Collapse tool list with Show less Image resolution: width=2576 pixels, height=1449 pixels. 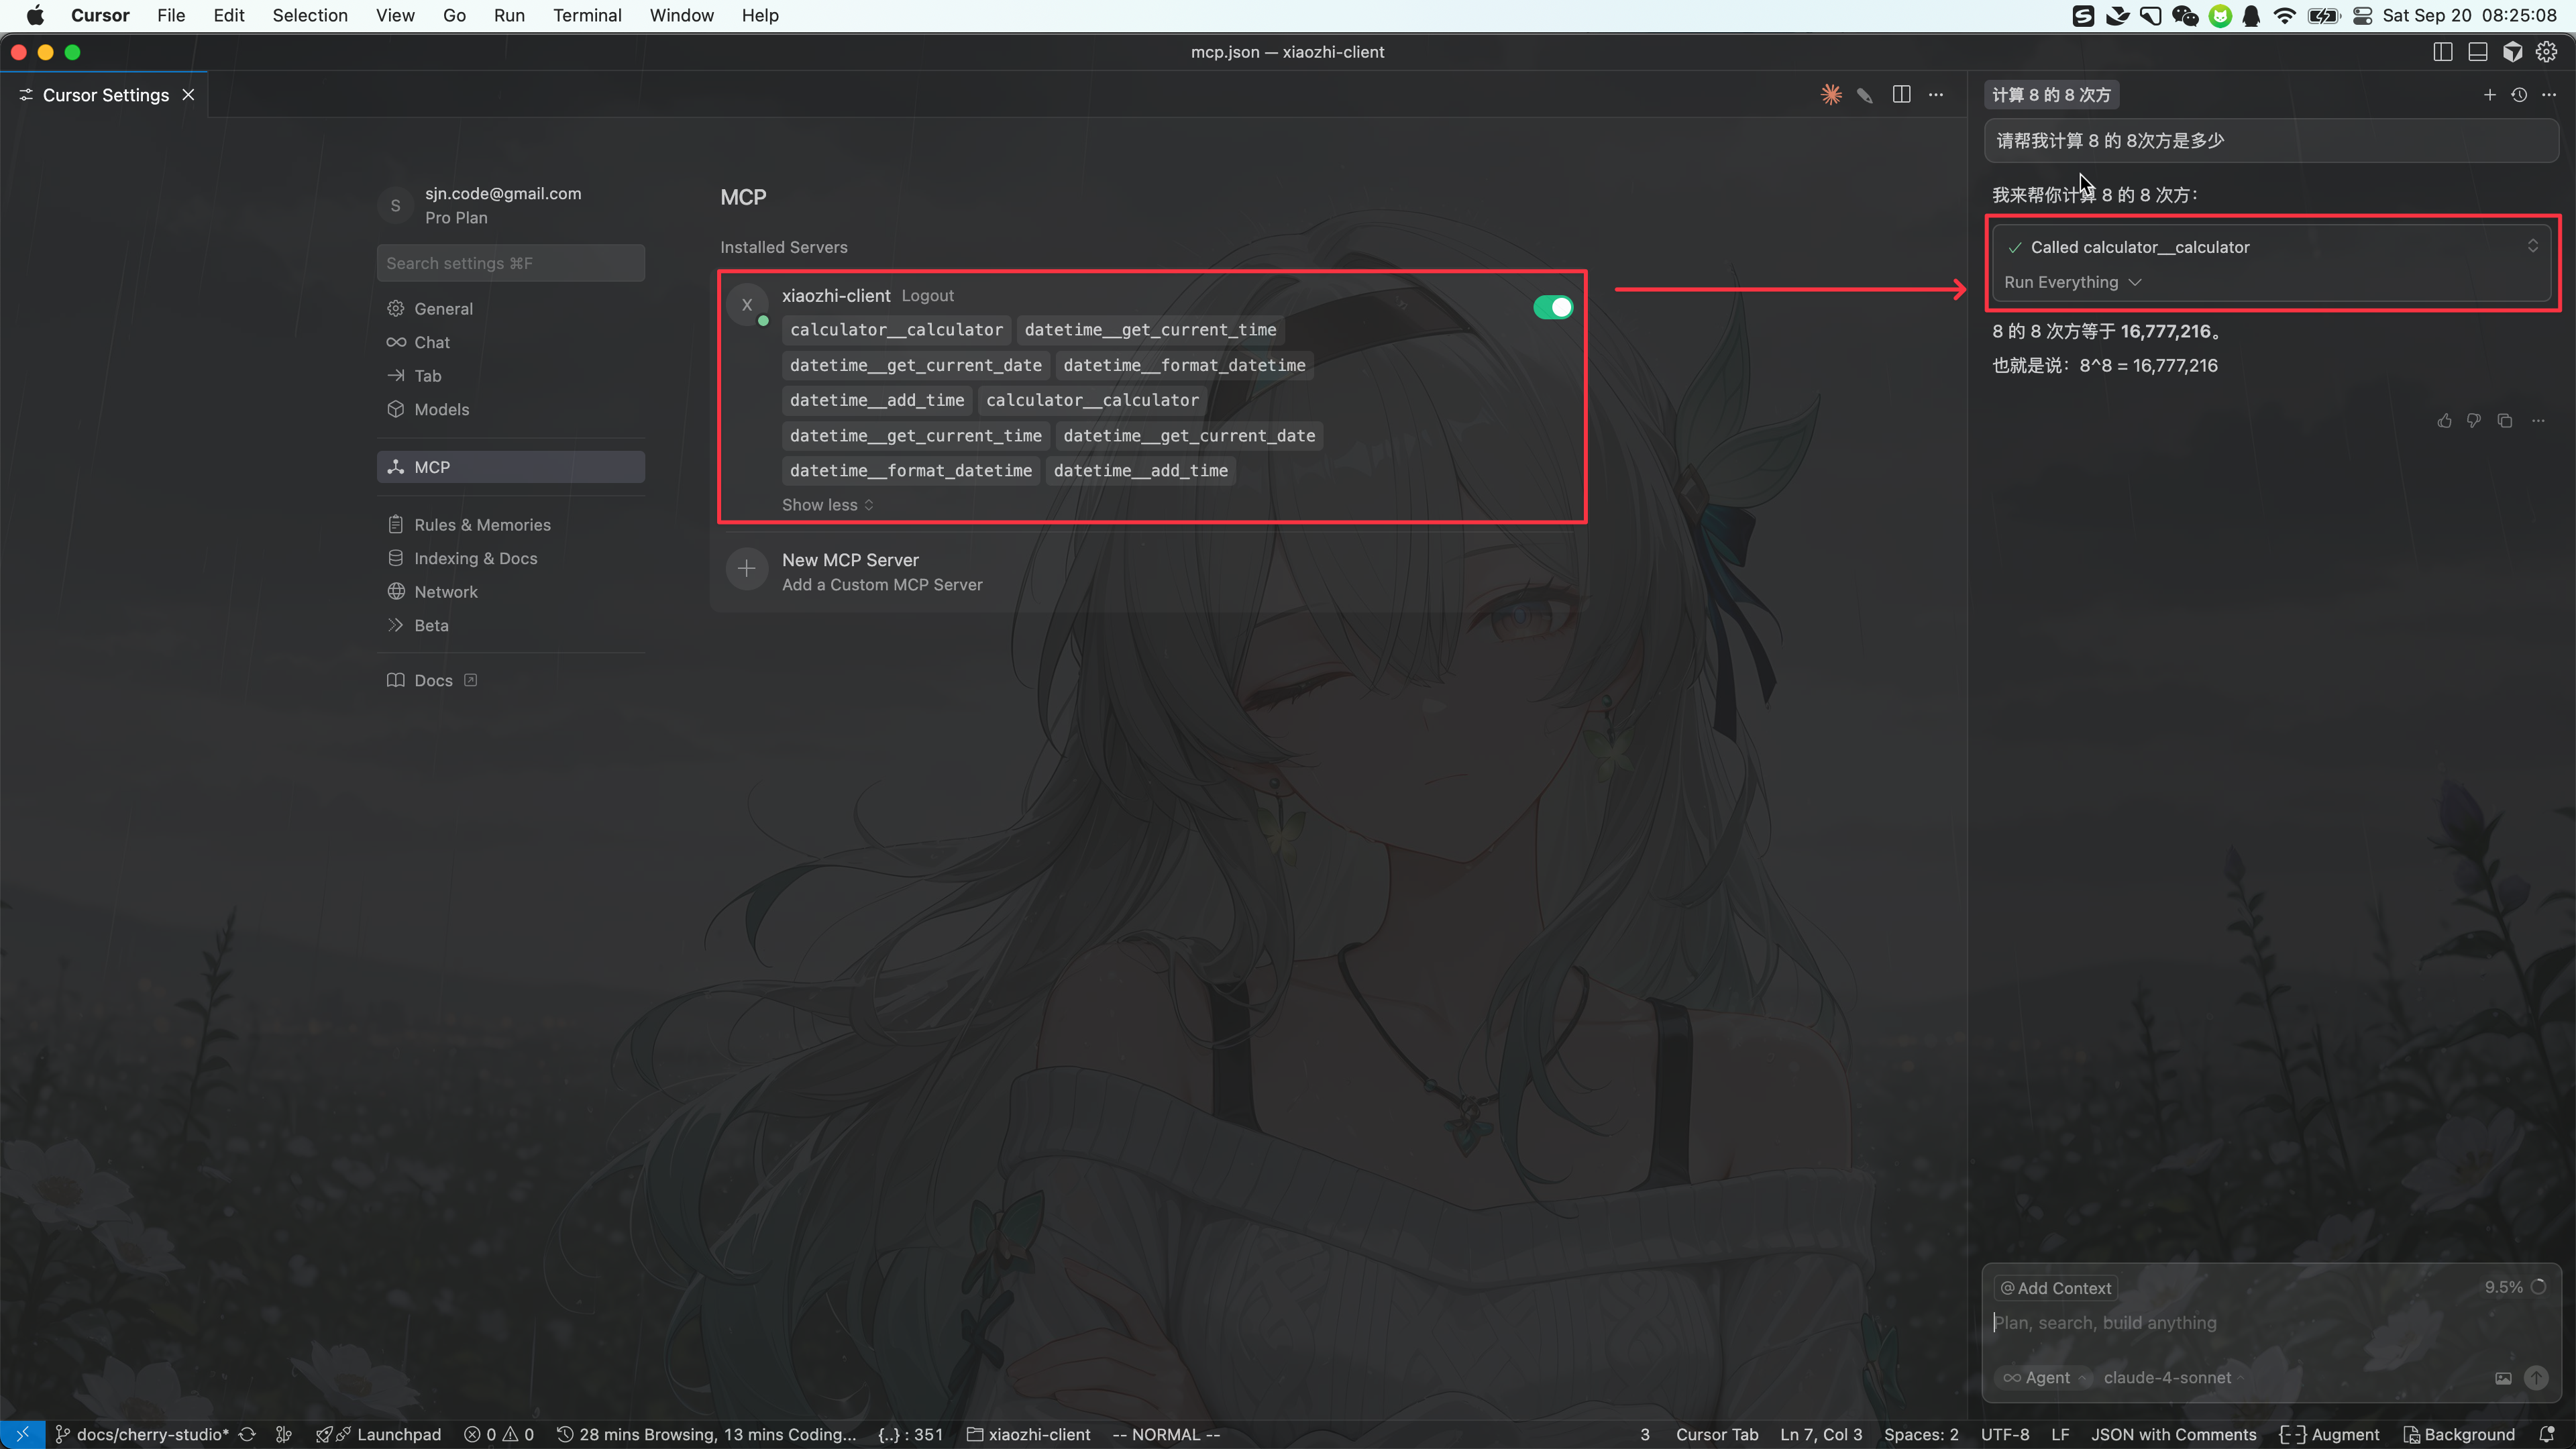[827, 505]
